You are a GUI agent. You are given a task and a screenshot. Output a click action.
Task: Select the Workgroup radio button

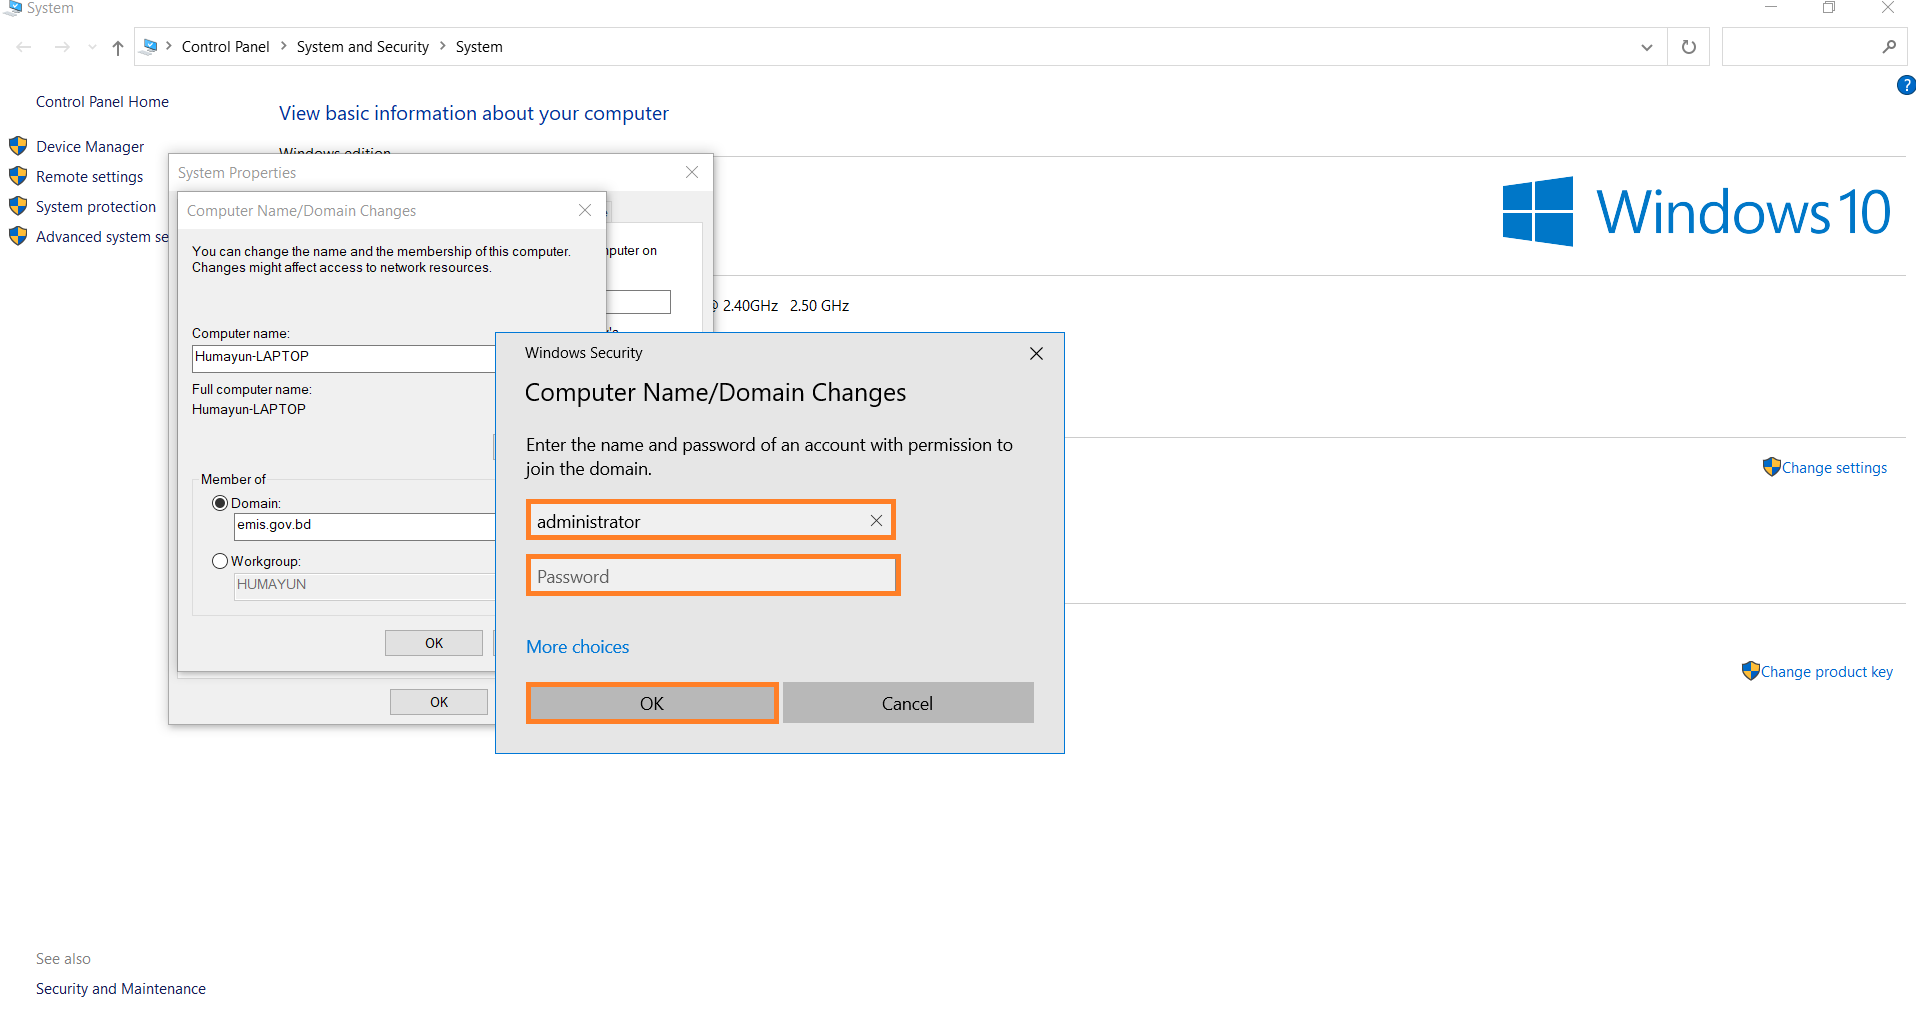point(220,561)
